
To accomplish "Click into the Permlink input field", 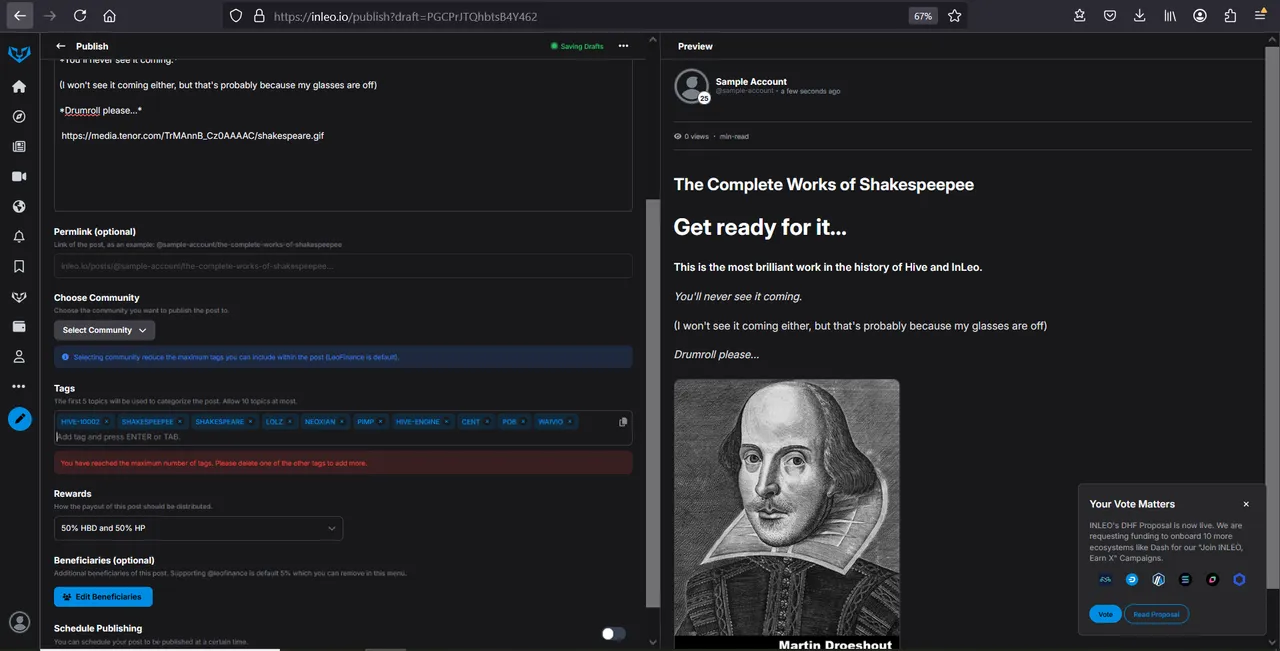I will [x=343, y=266].
